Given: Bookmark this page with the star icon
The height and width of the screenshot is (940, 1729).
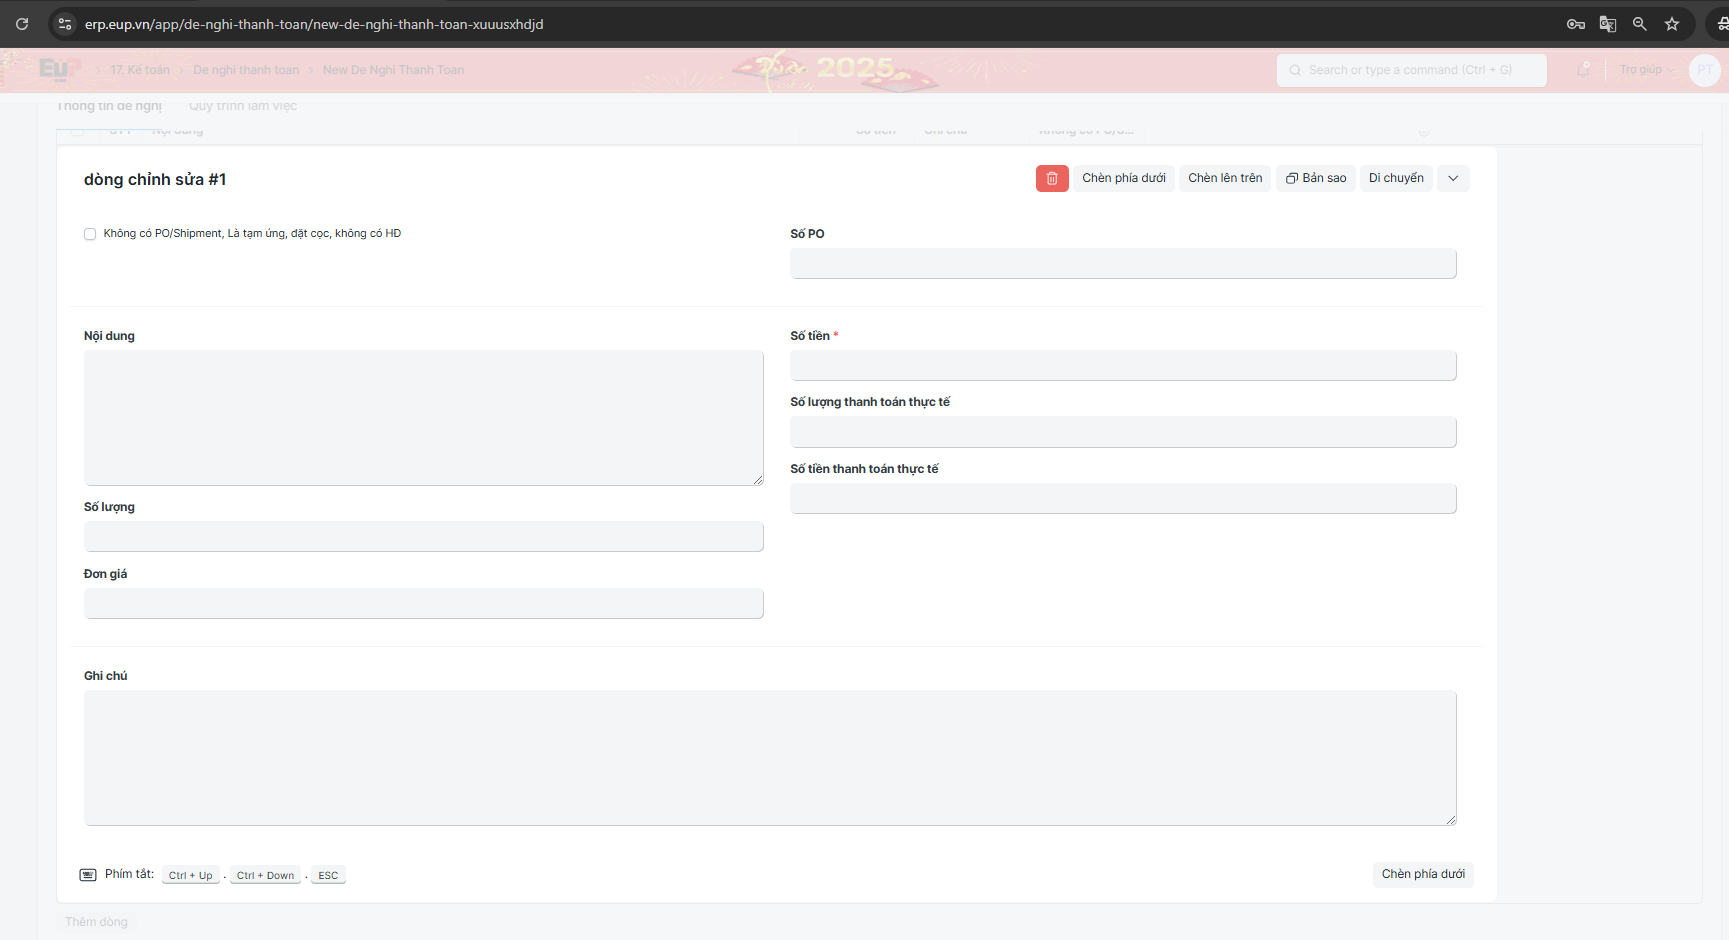Looking at the screenshot, I should click(1671, 24).
